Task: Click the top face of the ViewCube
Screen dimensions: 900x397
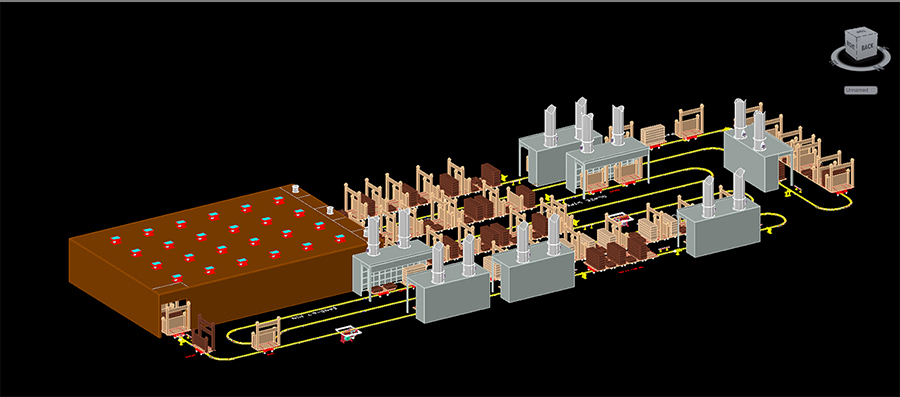Action: tap(862, 32)
